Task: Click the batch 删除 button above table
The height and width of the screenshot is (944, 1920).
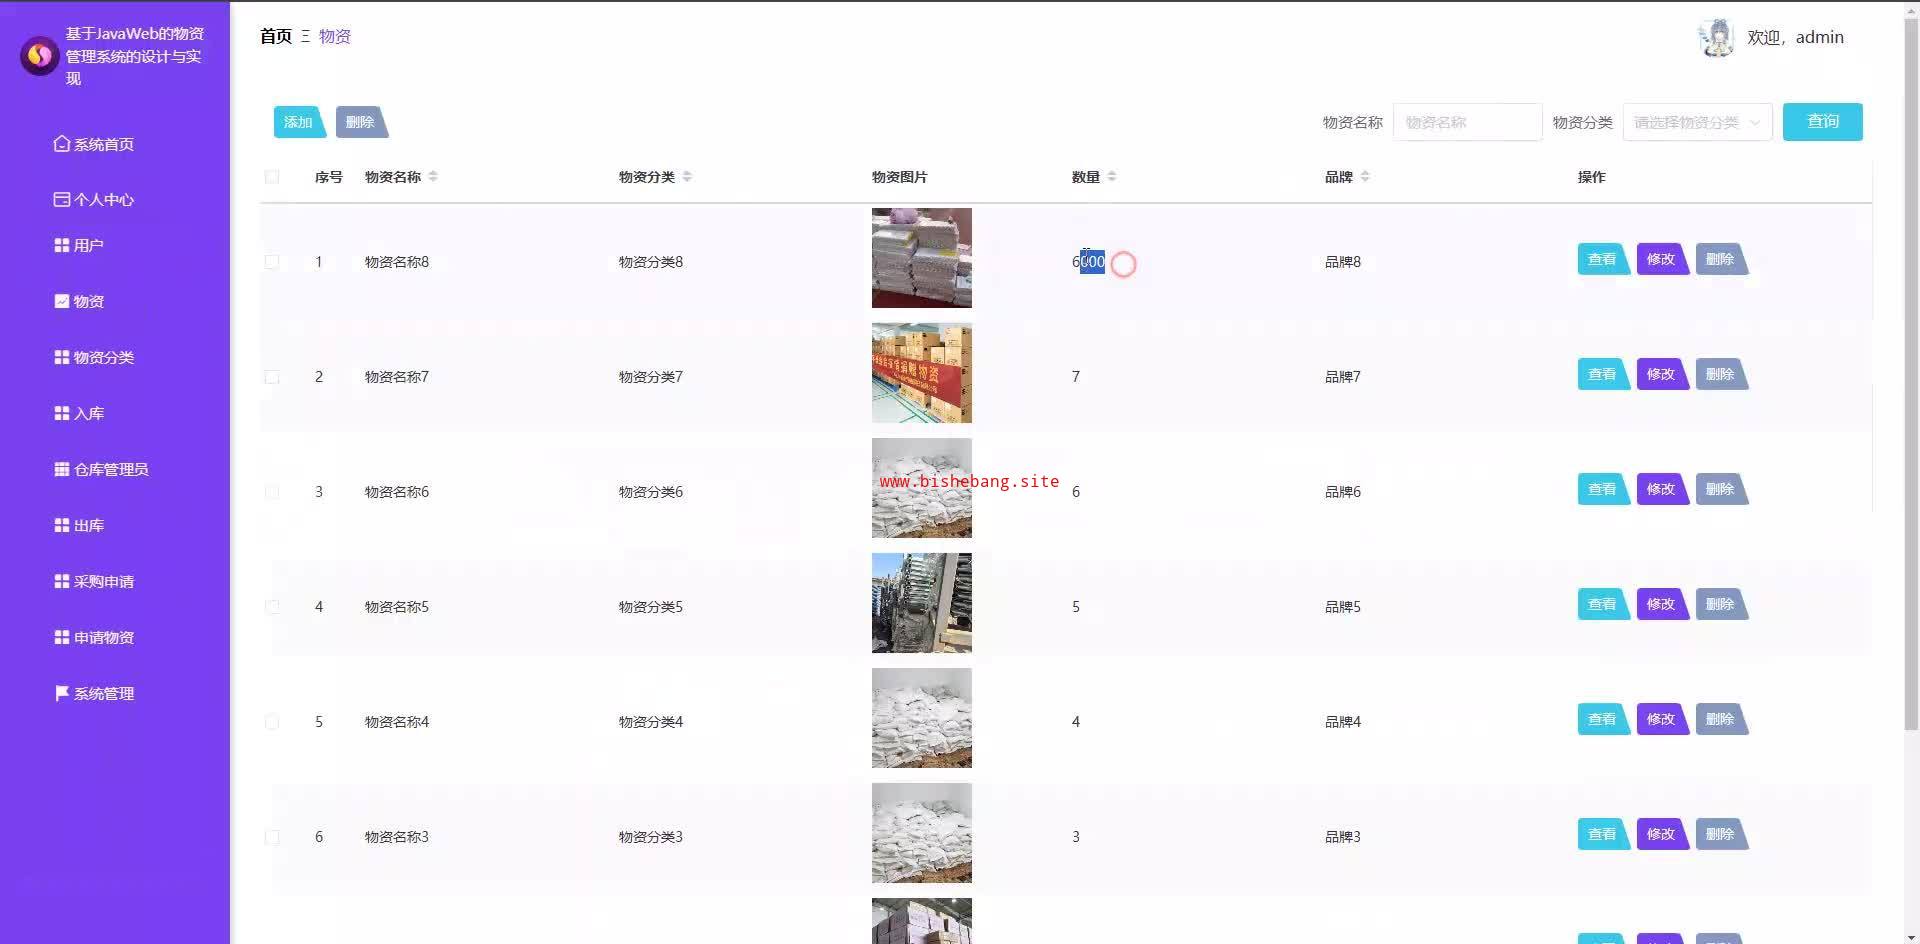Action: click(x=361, y=122)
